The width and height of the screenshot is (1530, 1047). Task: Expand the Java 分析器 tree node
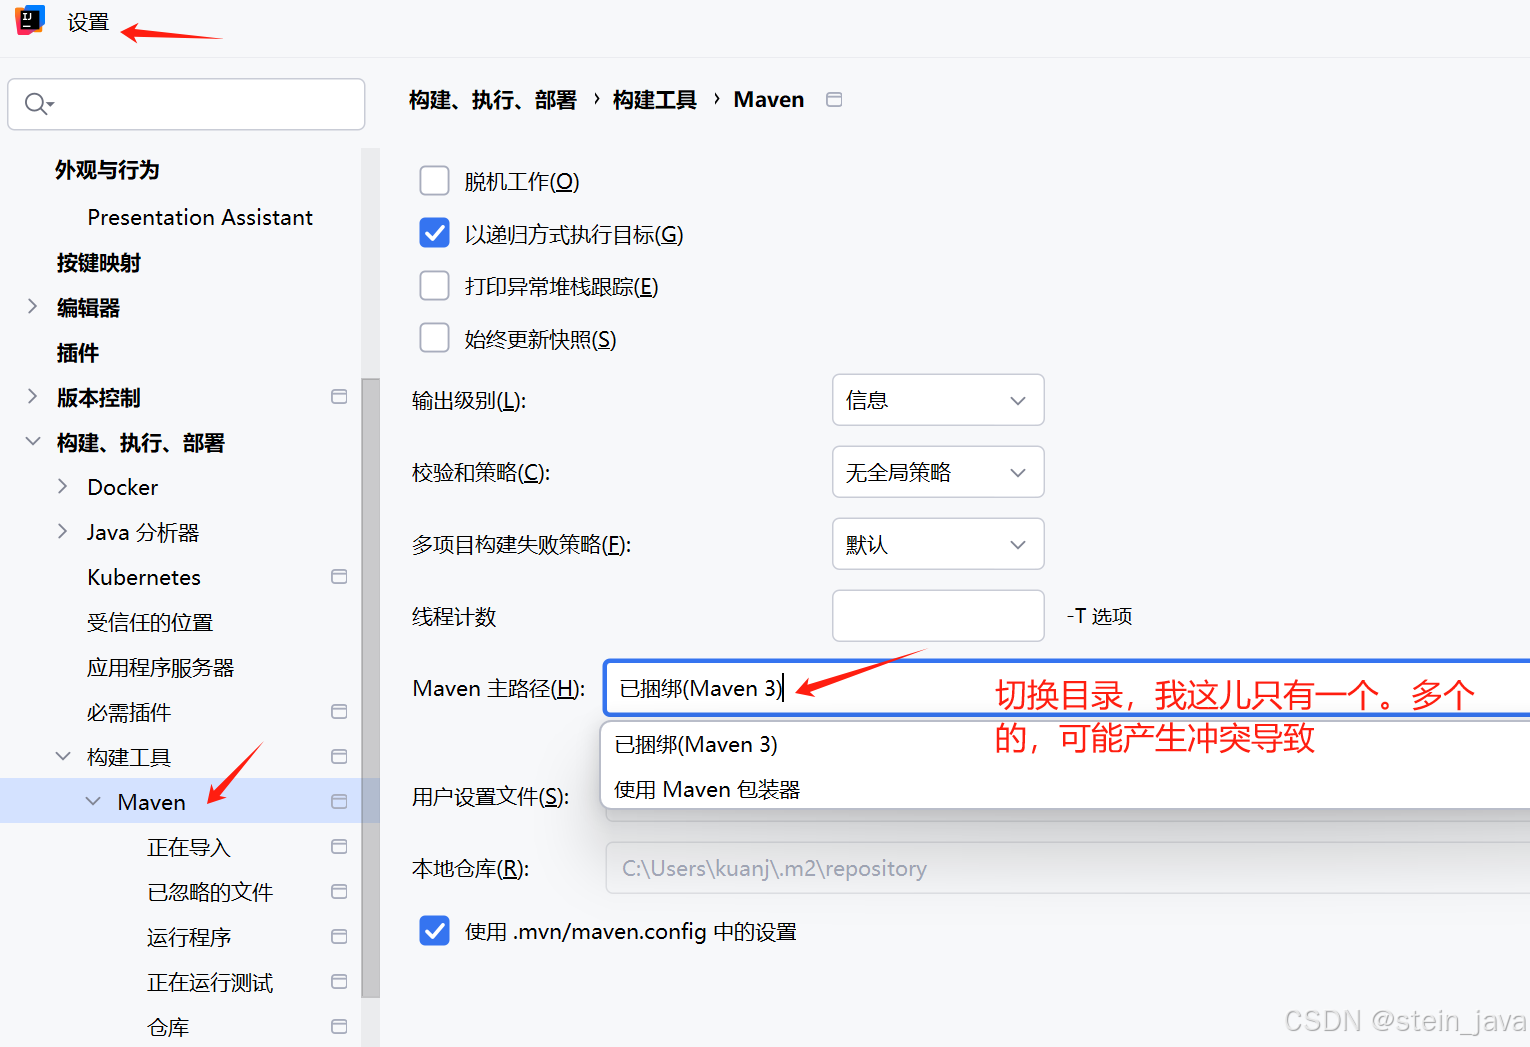(x=62, y=532)
